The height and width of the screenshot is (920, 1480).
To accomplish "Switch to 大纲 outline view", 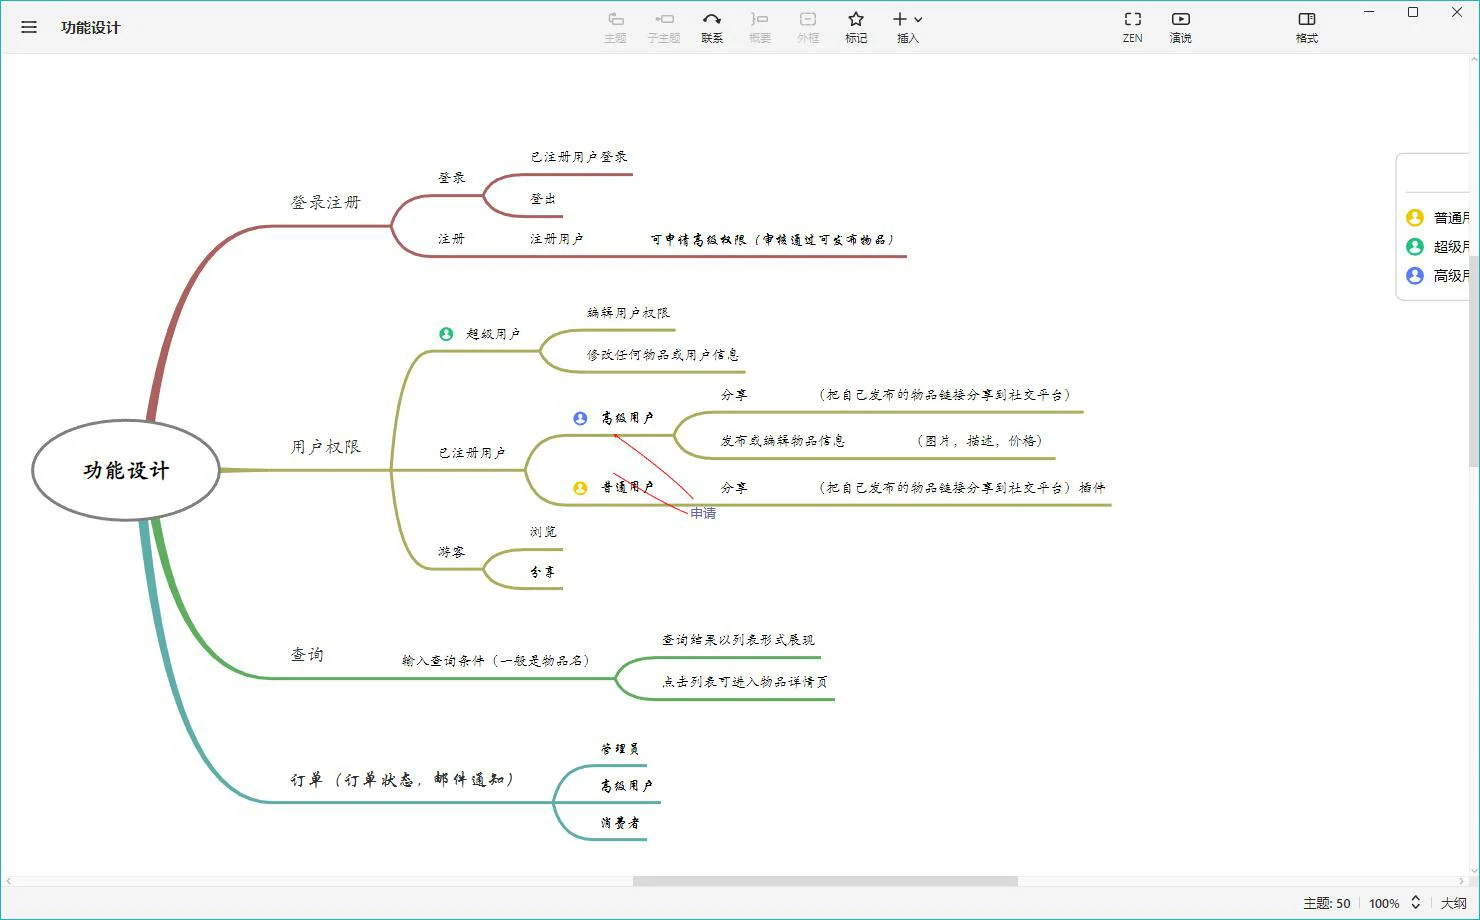I will pyautogui.click(x=1453, y=903).
